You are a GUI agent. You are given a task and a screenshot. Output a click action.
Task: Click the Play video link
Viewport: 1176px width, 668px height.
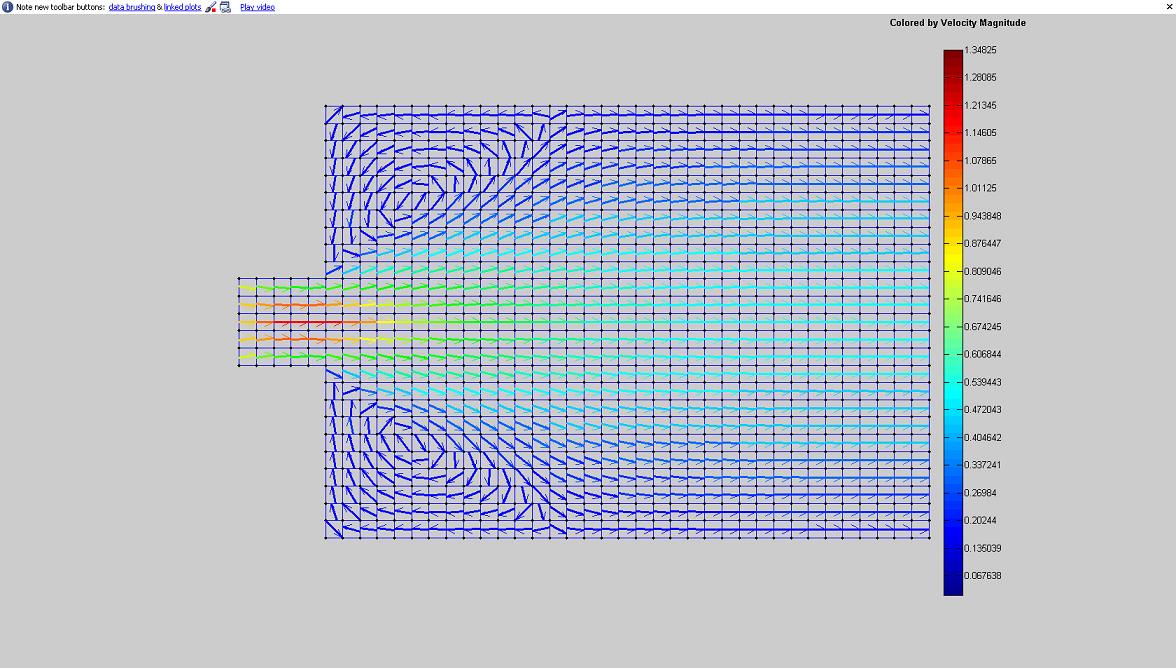[257, 7]
